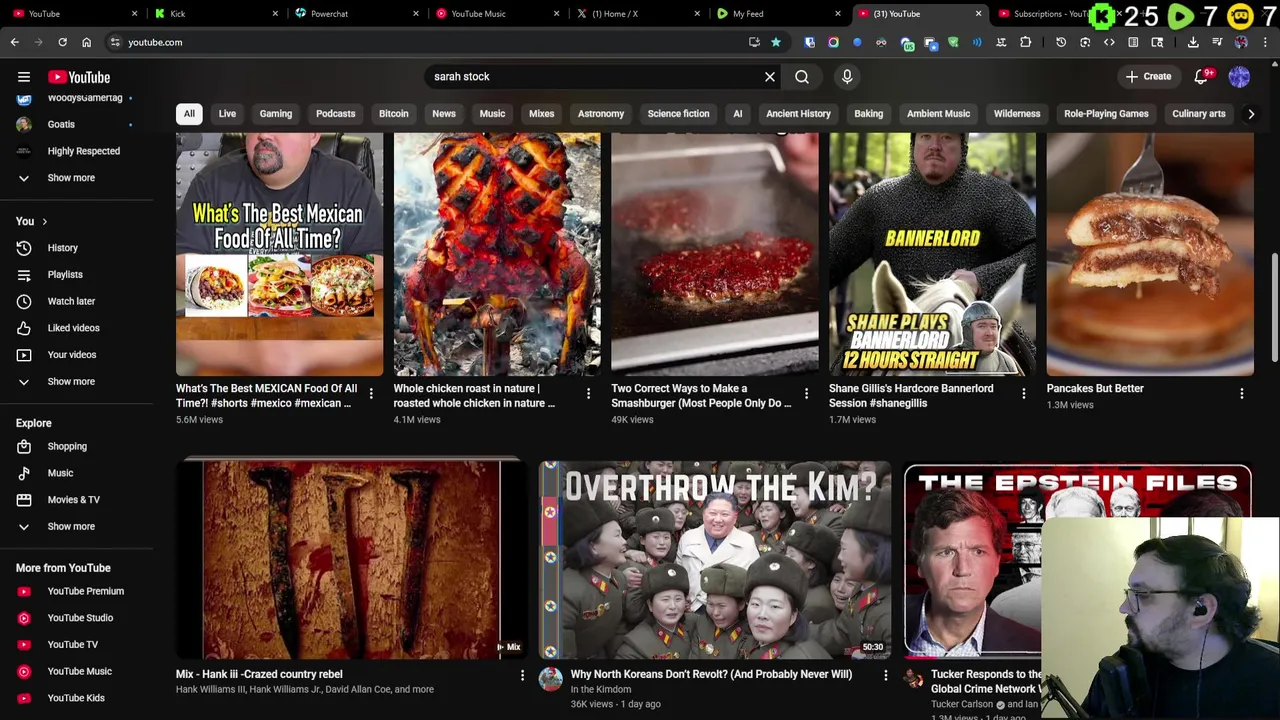Show more filter chips with right arrow
This screenshot has width=1280, height=720.
pos(1250,114)
